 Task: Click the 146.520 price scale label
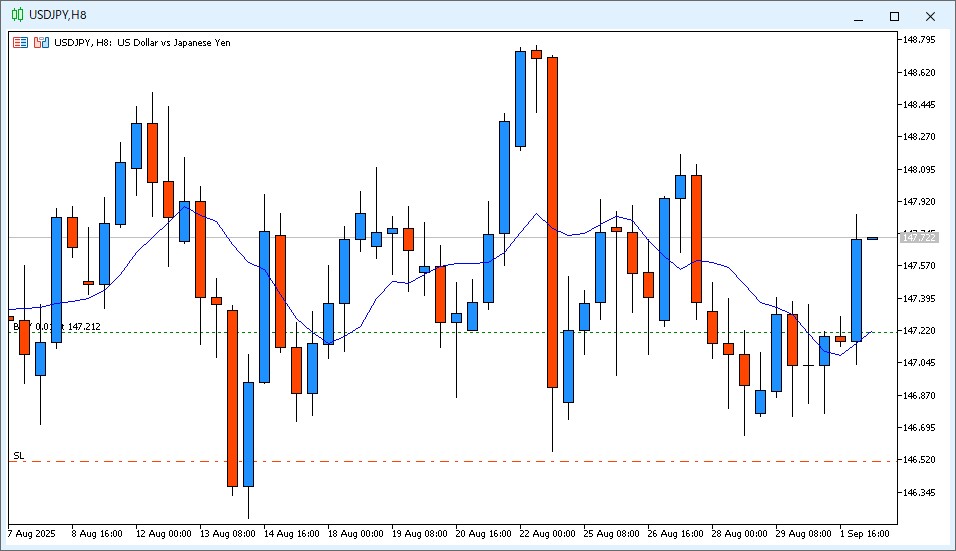click(919, 460)
